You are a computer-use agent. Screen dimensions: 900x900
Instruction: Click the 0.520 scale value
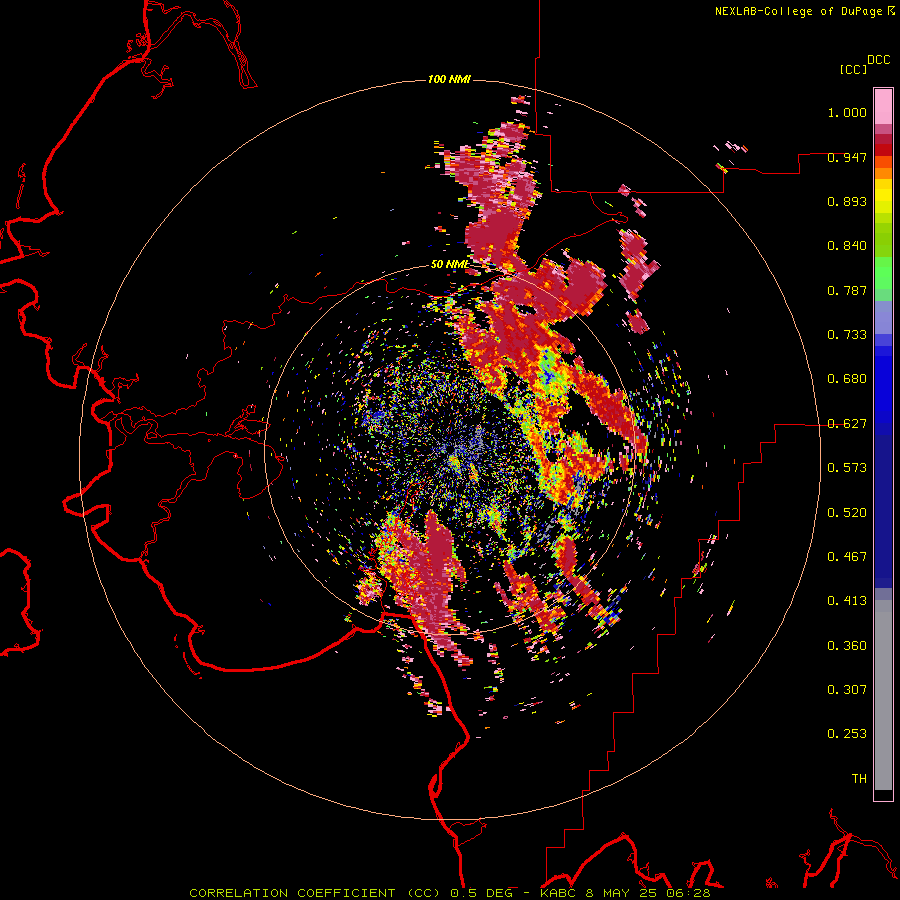[x=847, y=513]
